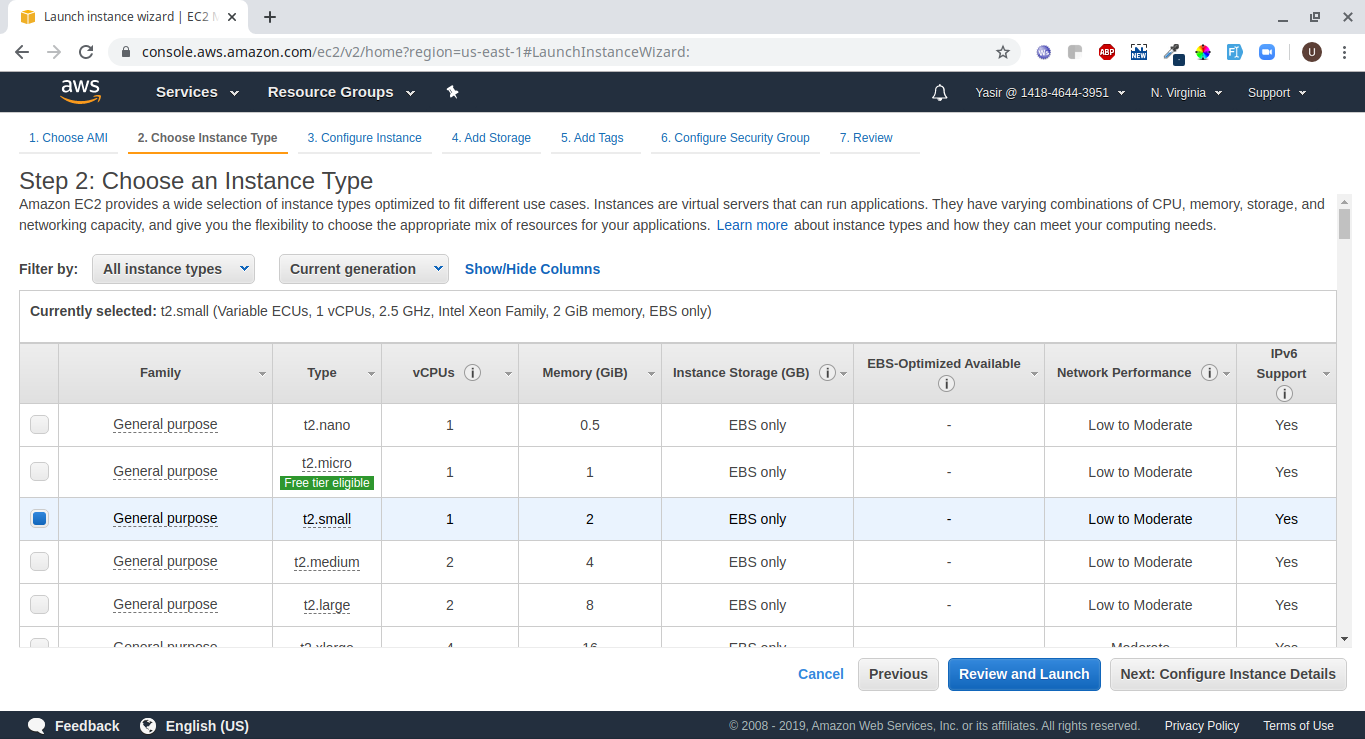
Task: Click the Show/Hide Columns link
Action: click(532, 269)
